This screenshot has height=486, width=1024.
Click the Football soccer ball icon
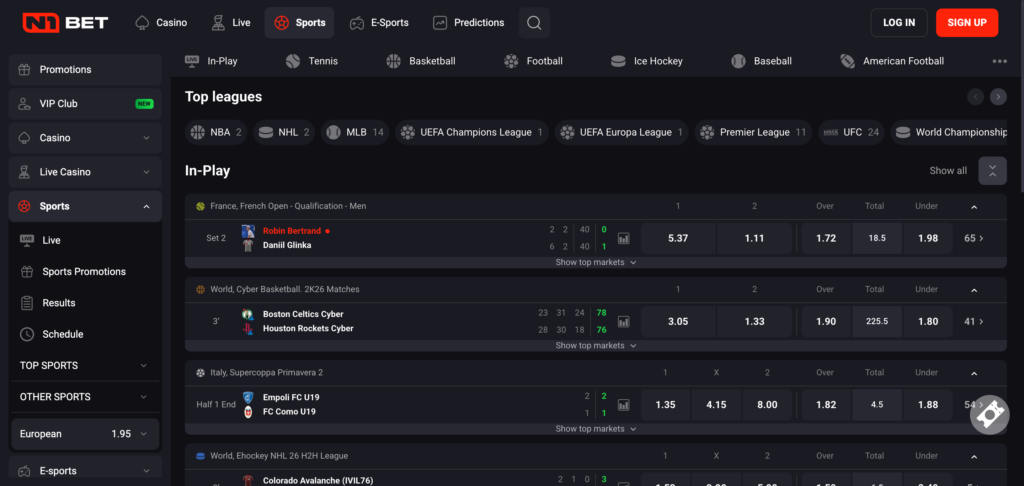(x=511, y=61)
